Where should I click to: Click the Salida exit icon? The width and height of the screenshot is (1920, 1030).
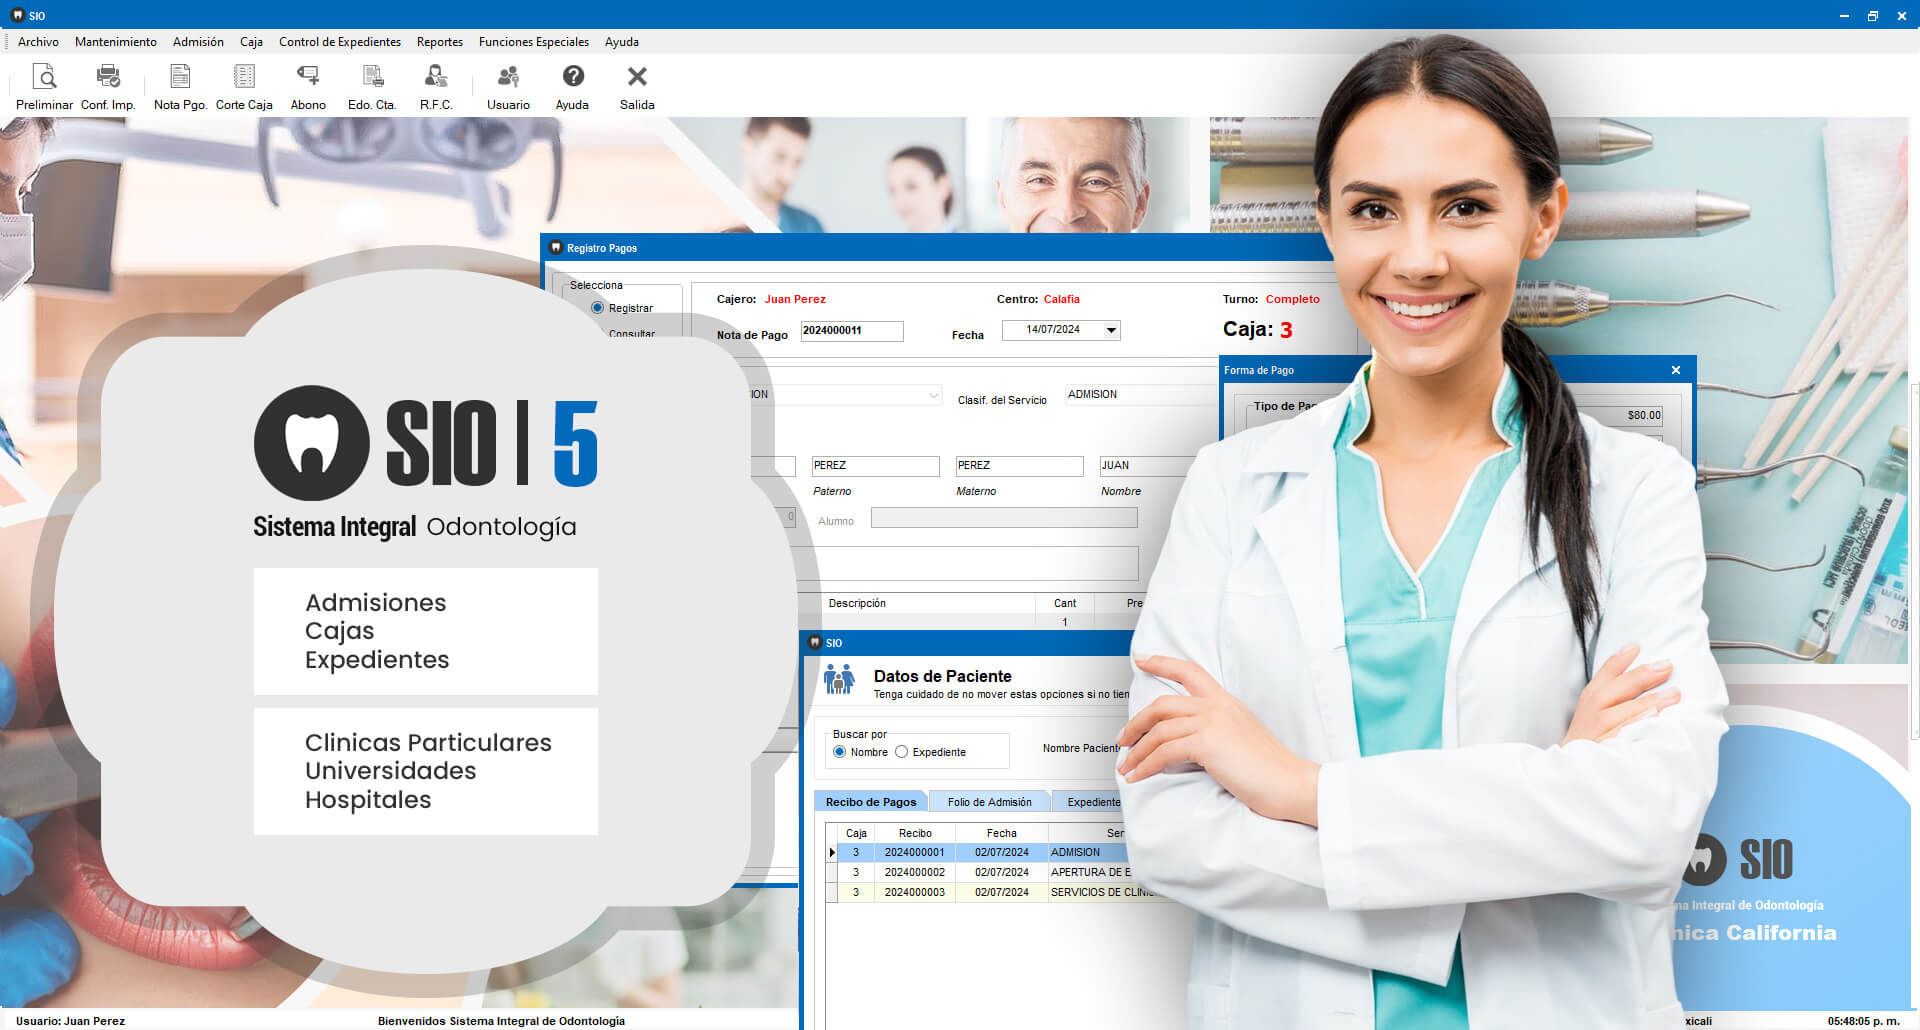tap(637, 87)
